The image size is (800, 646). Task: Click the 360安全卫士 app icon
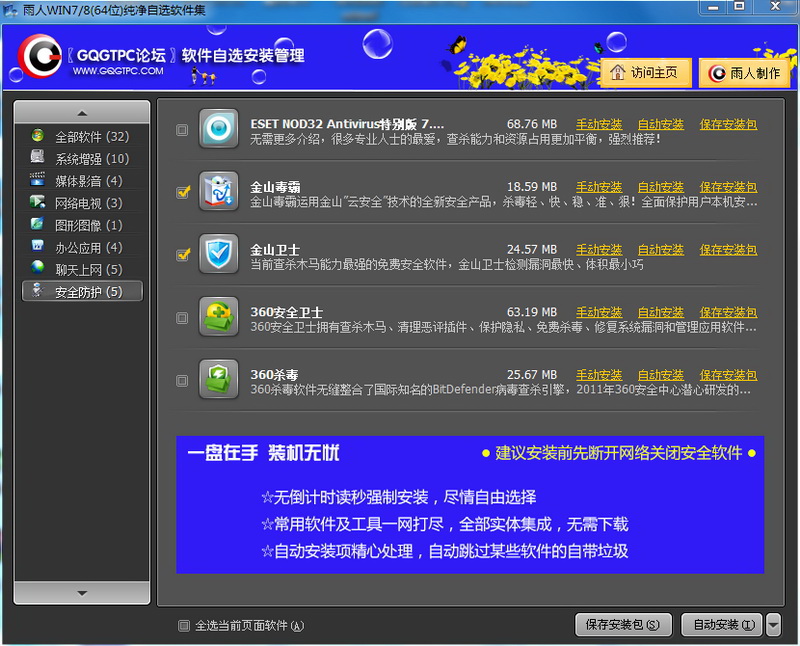[x=218, y=317]
